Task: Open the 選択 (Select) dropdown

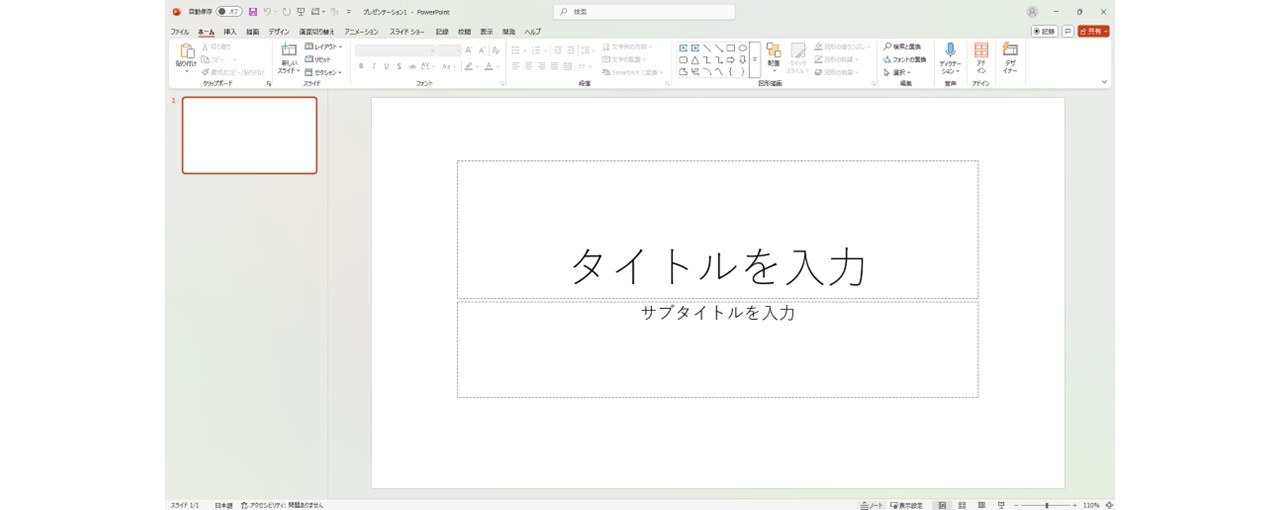Action: [x=896, y=73]
